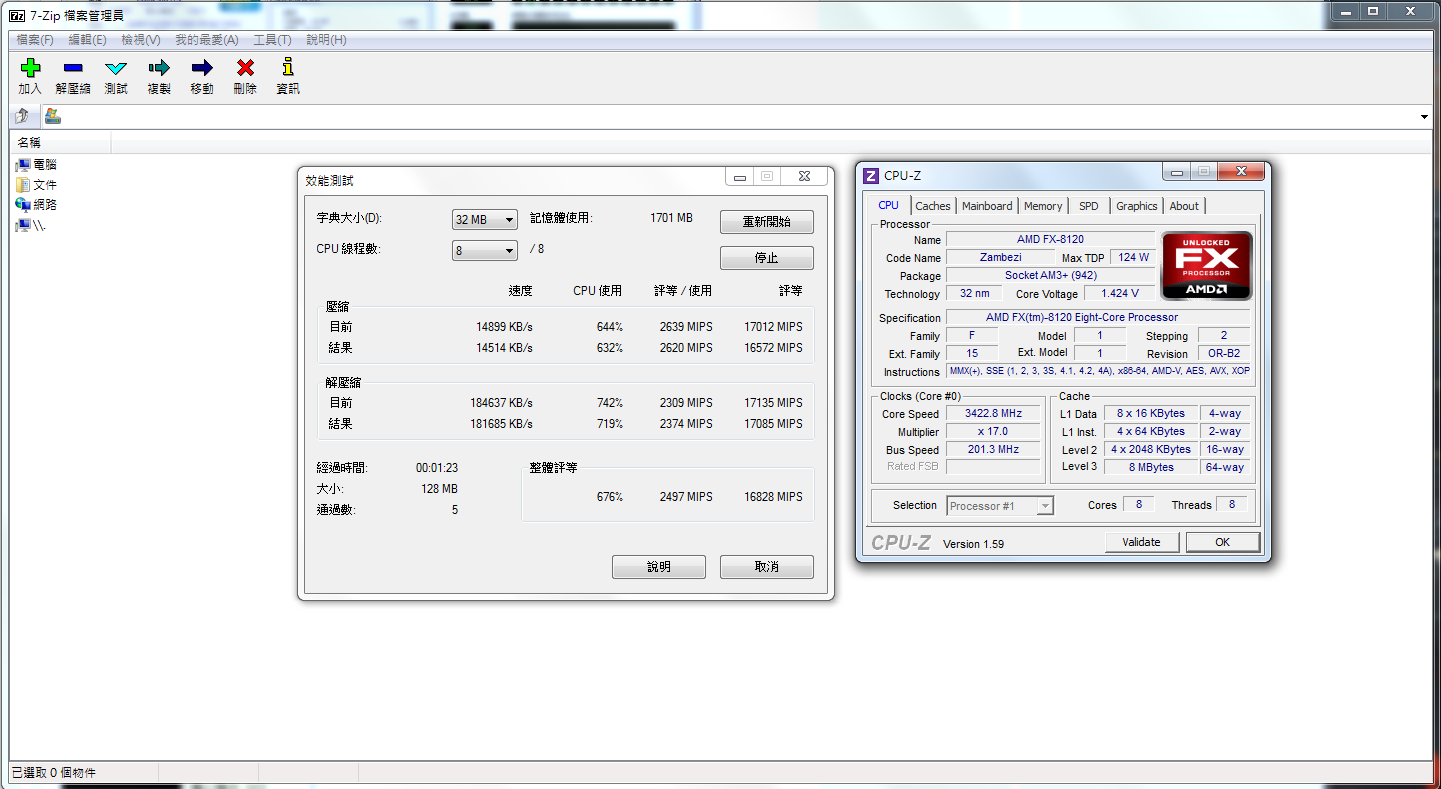
Task: Close the CPU-Z window
Action: coord(1242,172)
